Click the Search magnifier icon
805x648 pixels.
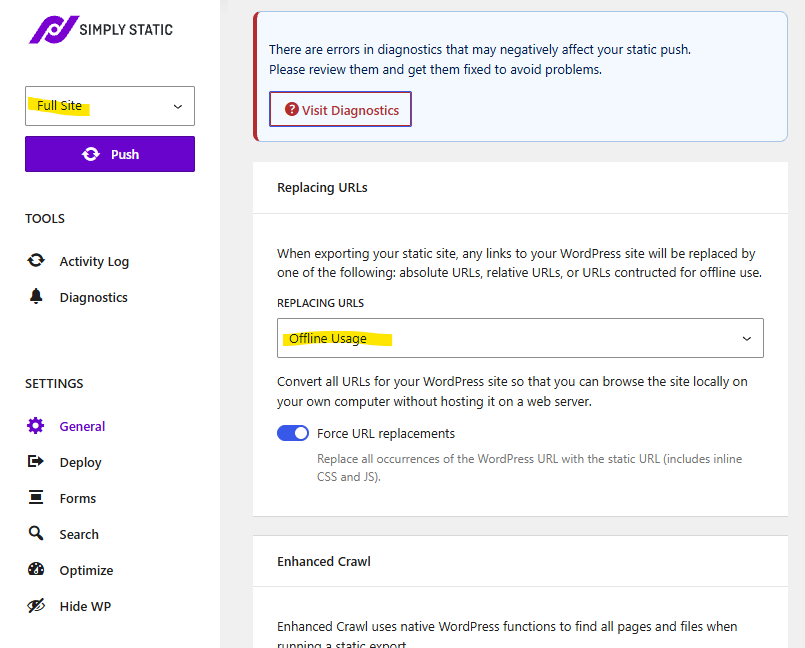coord(36,533)
